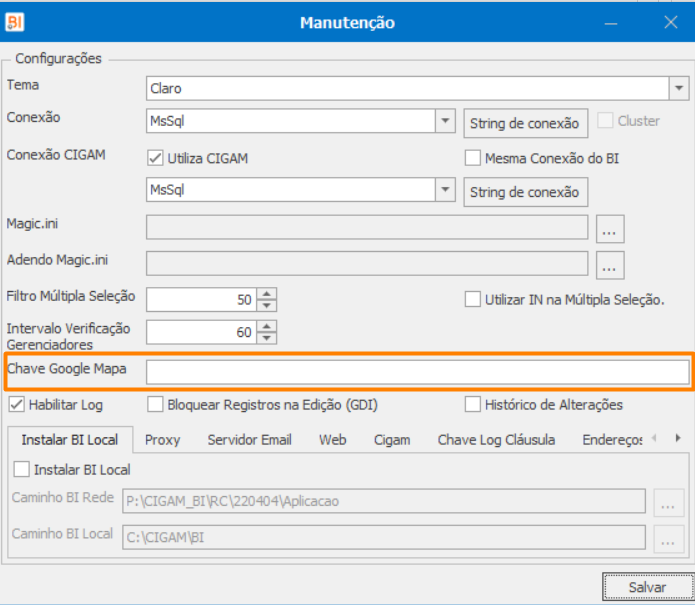Browse for Magic.ini file with ellipsis button
This screenshot has height=605, width=695.
[610, 229]
